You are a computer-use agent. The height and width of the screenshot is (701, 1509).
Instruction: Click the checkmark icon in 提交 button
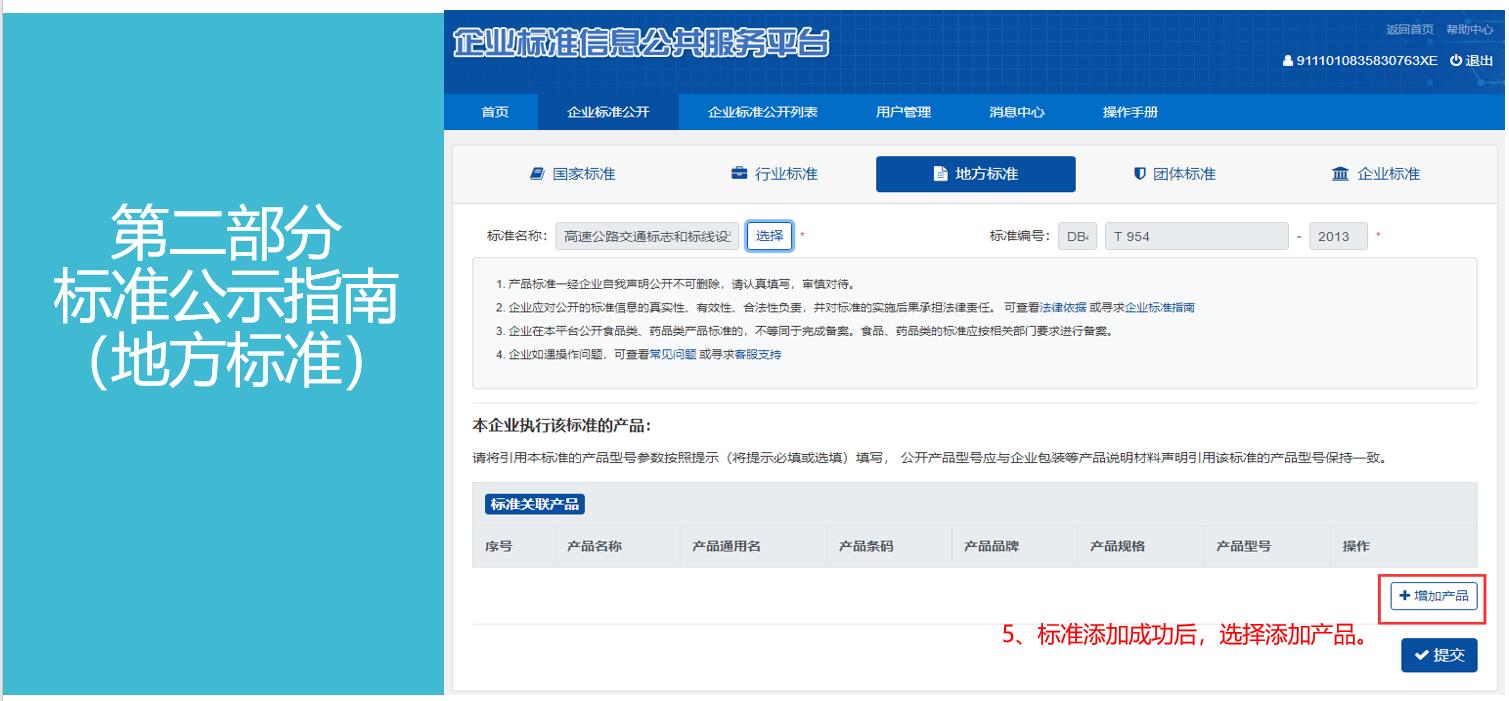(1421, 655)
